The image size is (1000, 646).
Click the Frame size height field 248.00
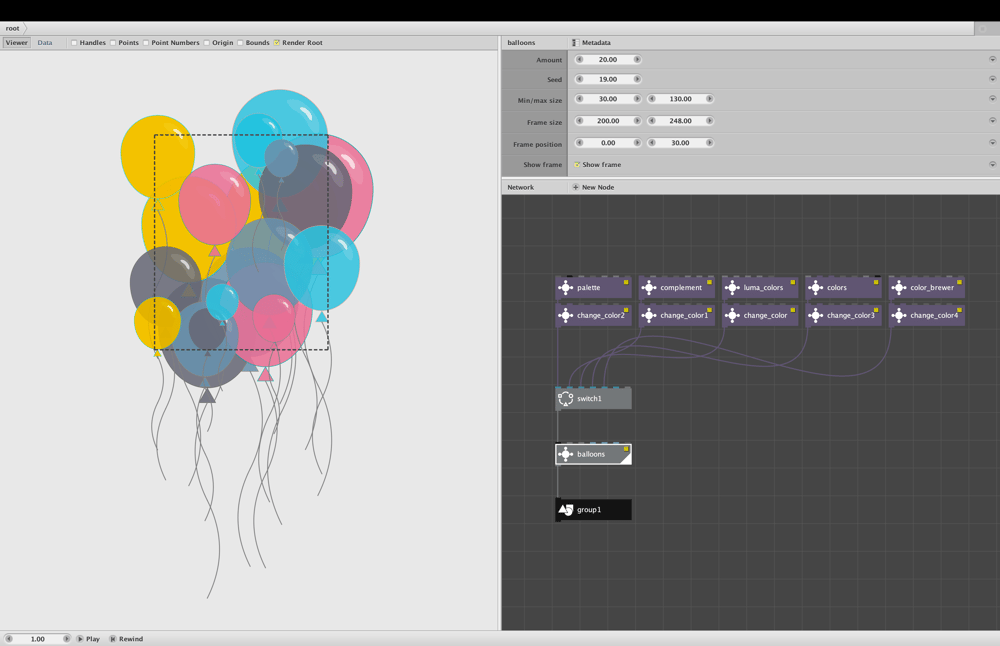pos(680,121)
